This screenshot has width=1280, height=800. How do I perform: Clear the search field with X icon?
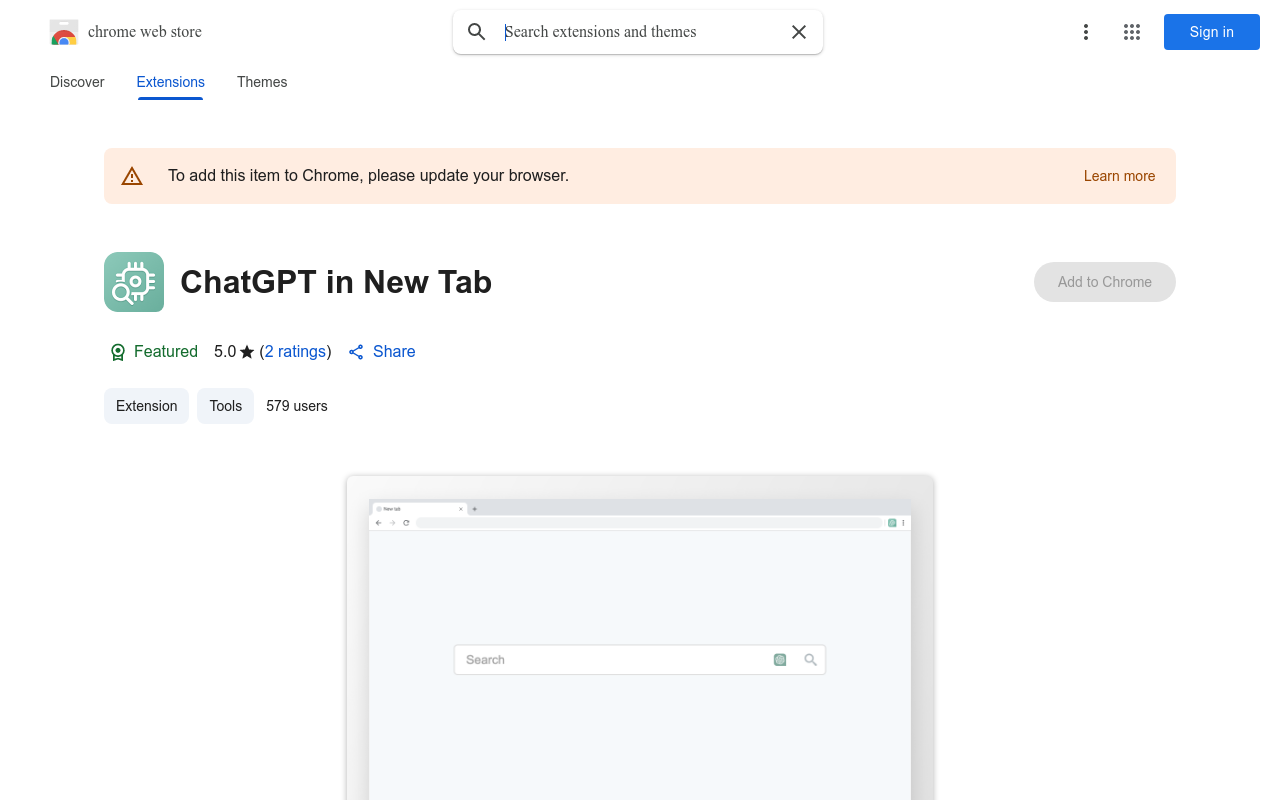click(x=799, y=32)
